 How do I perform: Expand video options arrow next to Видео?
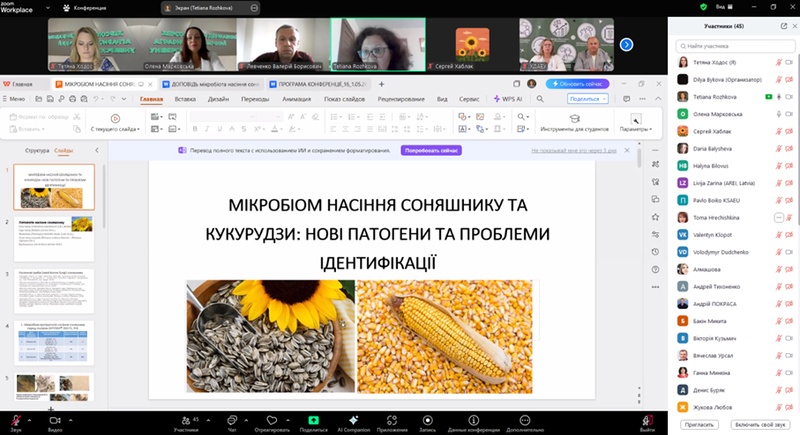[70, 420]
